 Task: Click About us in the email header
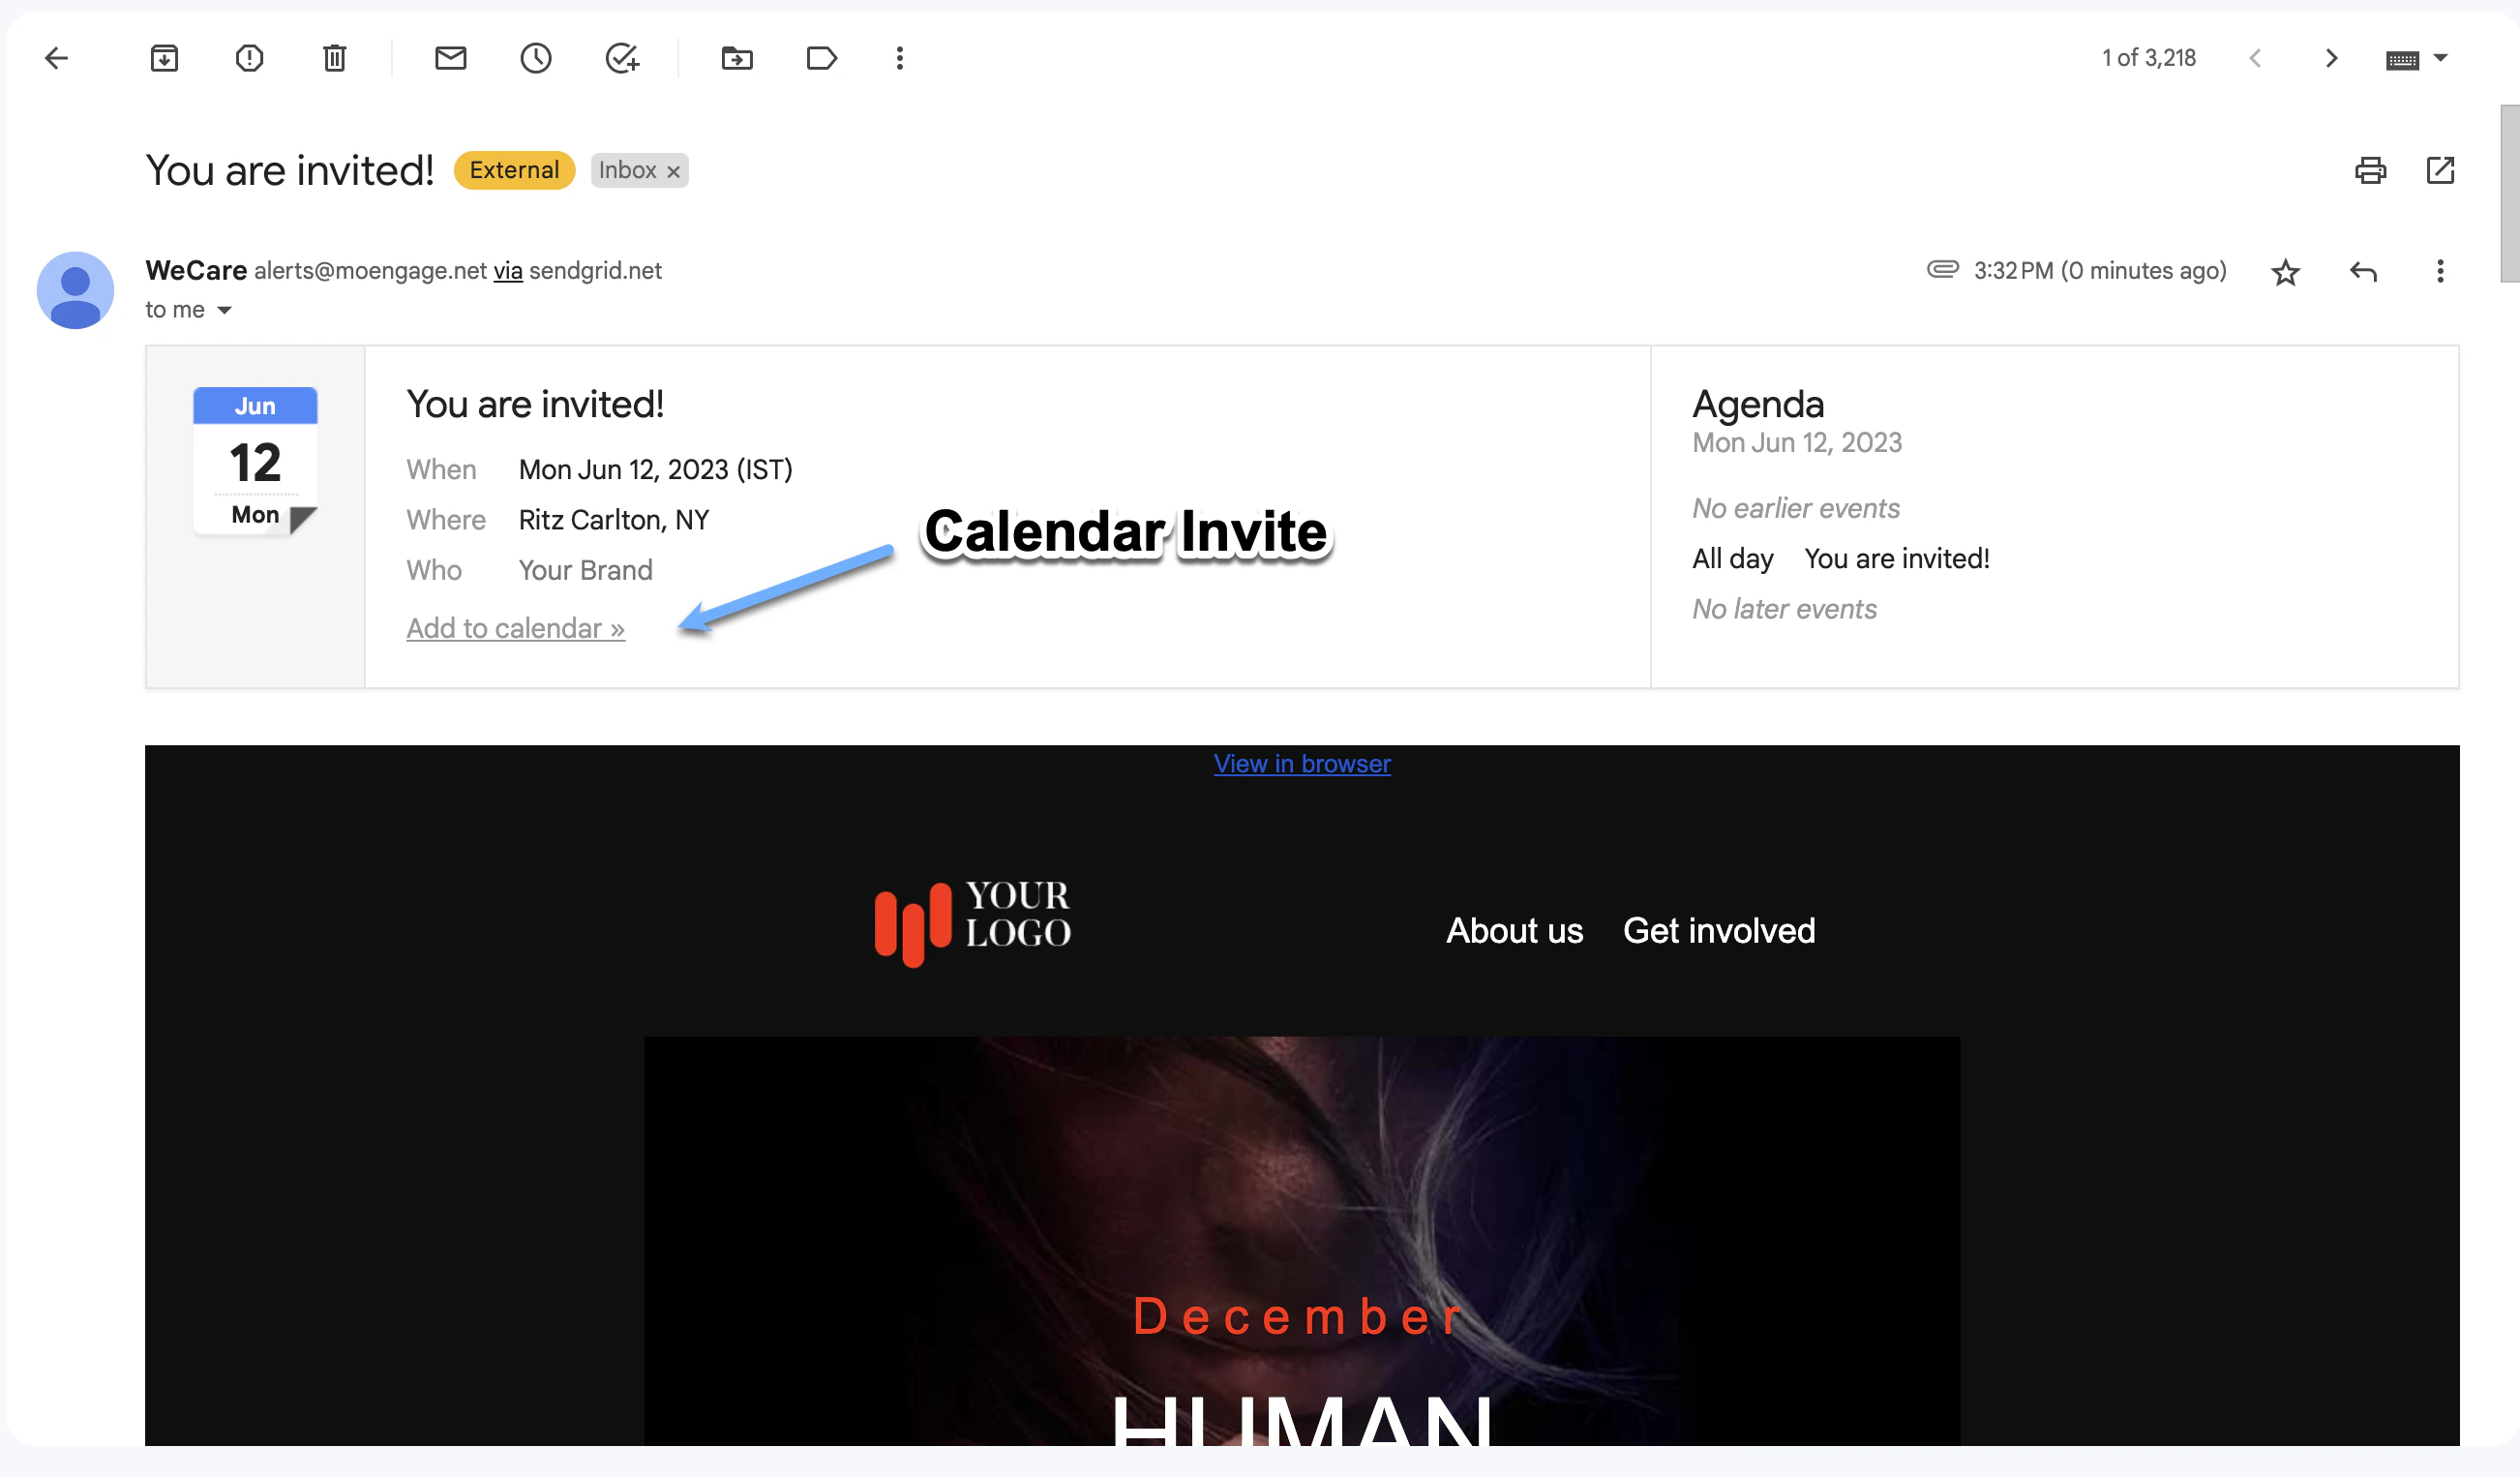coord(1514,931)
